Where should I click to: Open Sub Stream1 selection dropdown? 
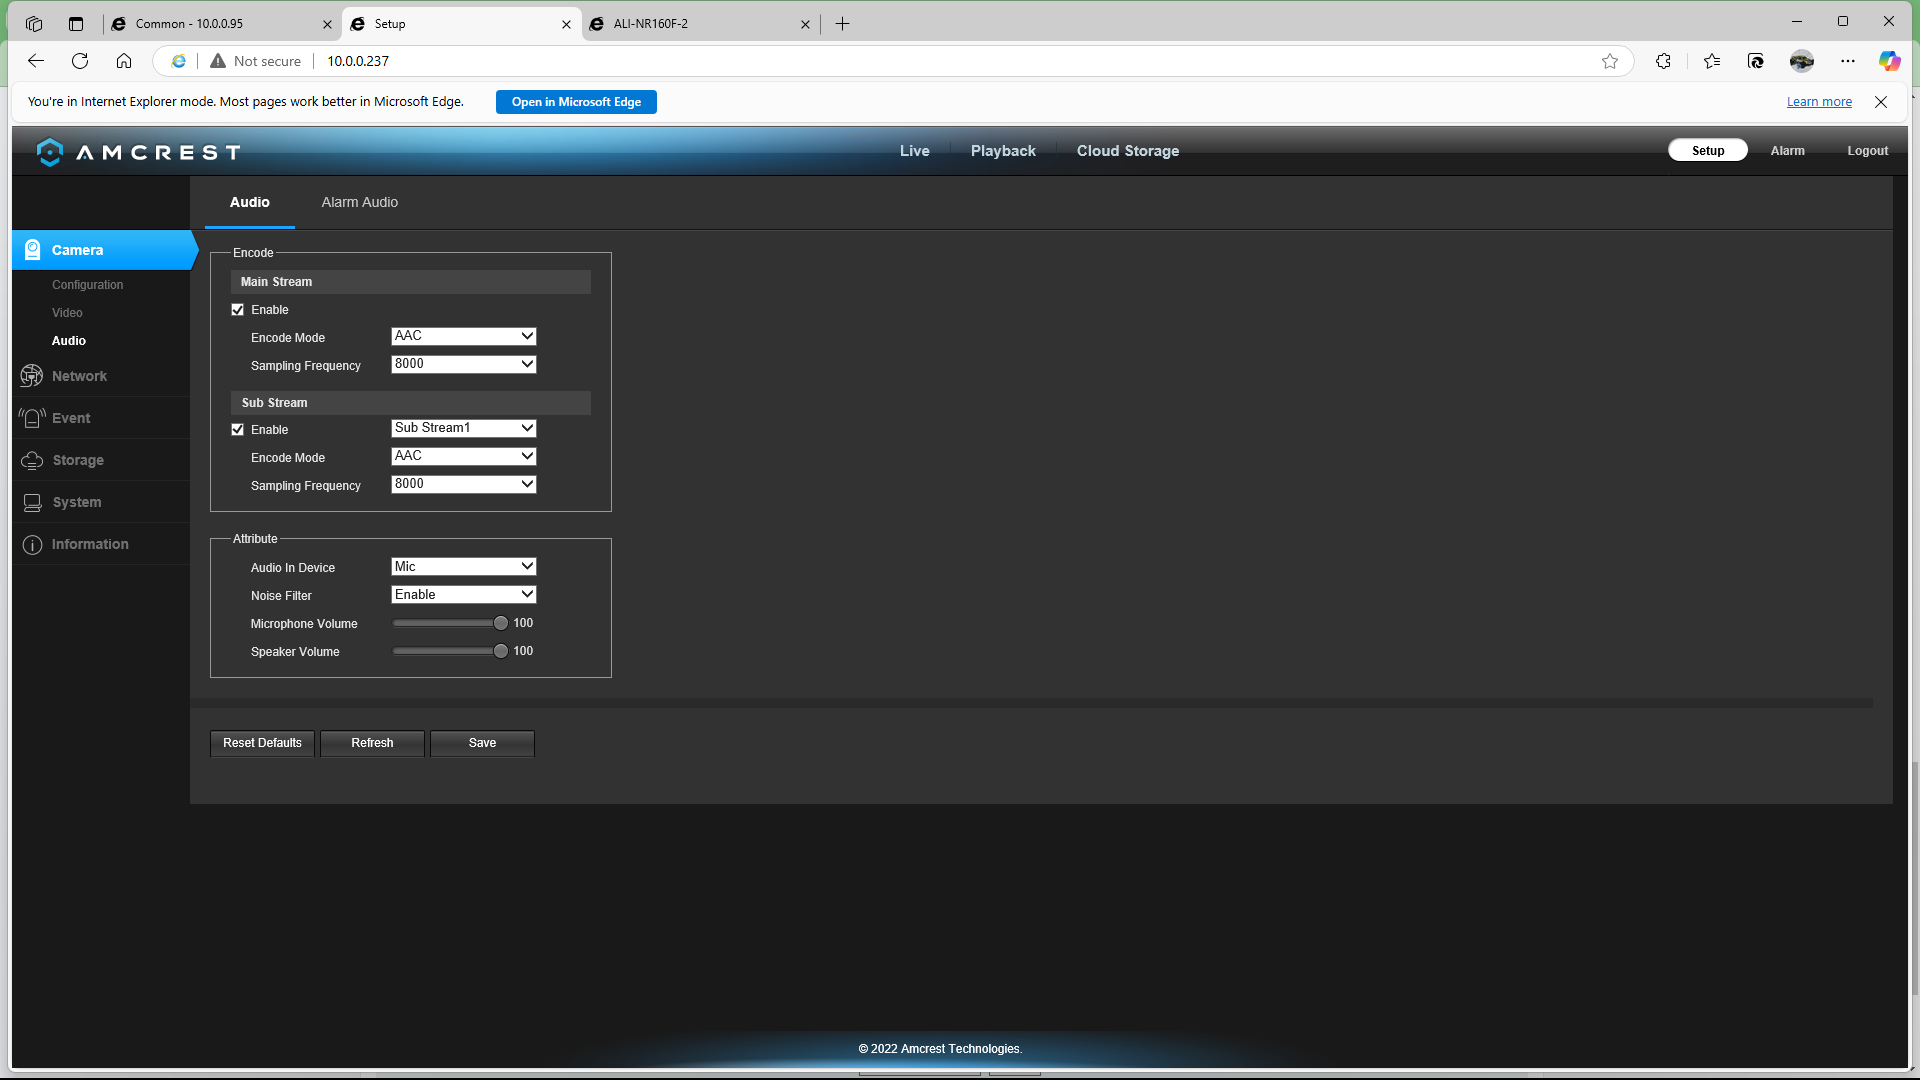pos(464,428)
